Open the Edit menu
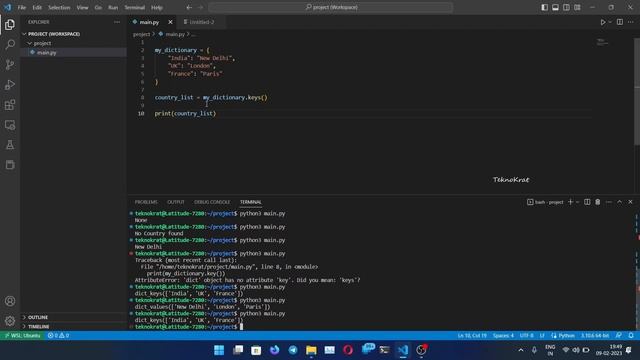This screenshot has height=360, width=640. (x=37, y=7)
